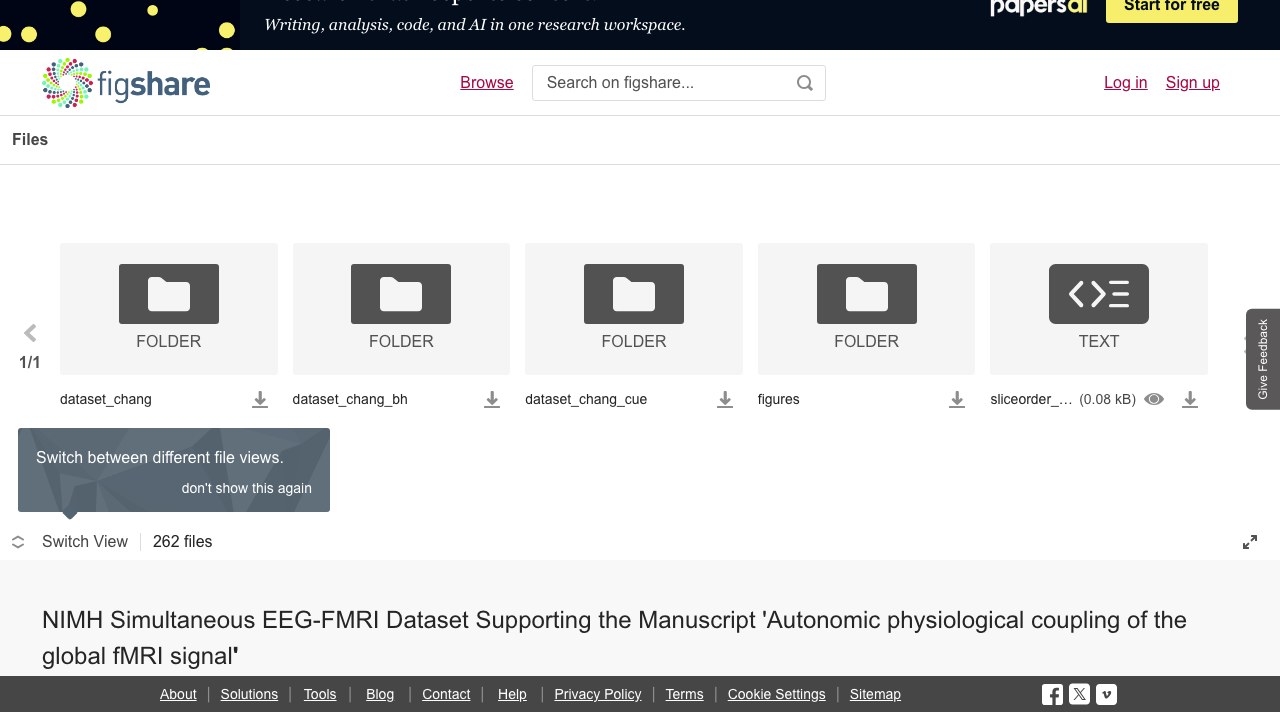Open the Help footer link
Viewport: 1280px width, 720px height.
(x=512, y=694)
